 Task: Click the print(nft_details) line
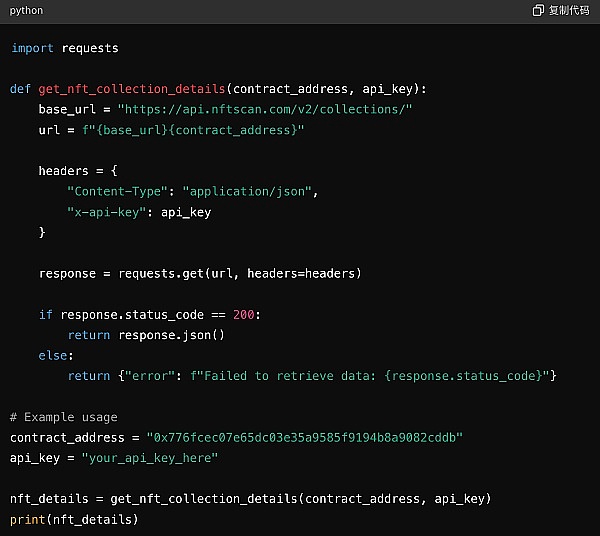pyautogui.click(x=74, y=519)
